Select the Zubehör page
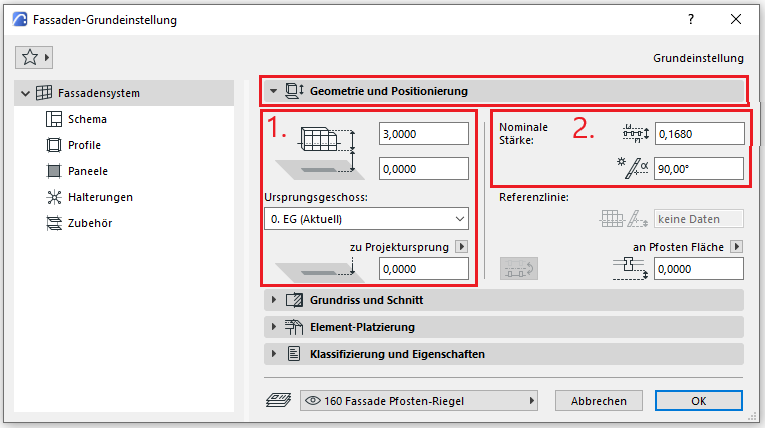 pyautogui.click(x=91, y=223)
